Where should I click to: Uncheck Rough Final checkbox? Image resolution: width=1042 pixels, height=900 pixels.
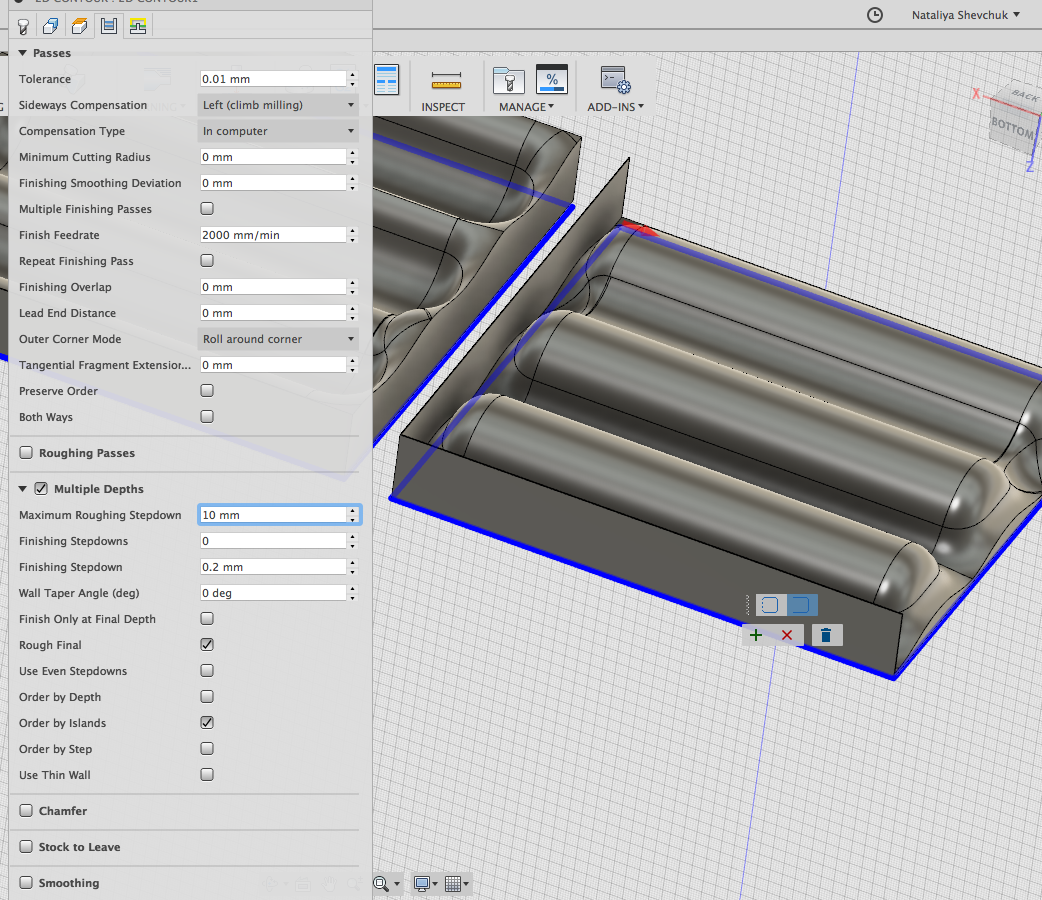207,645
